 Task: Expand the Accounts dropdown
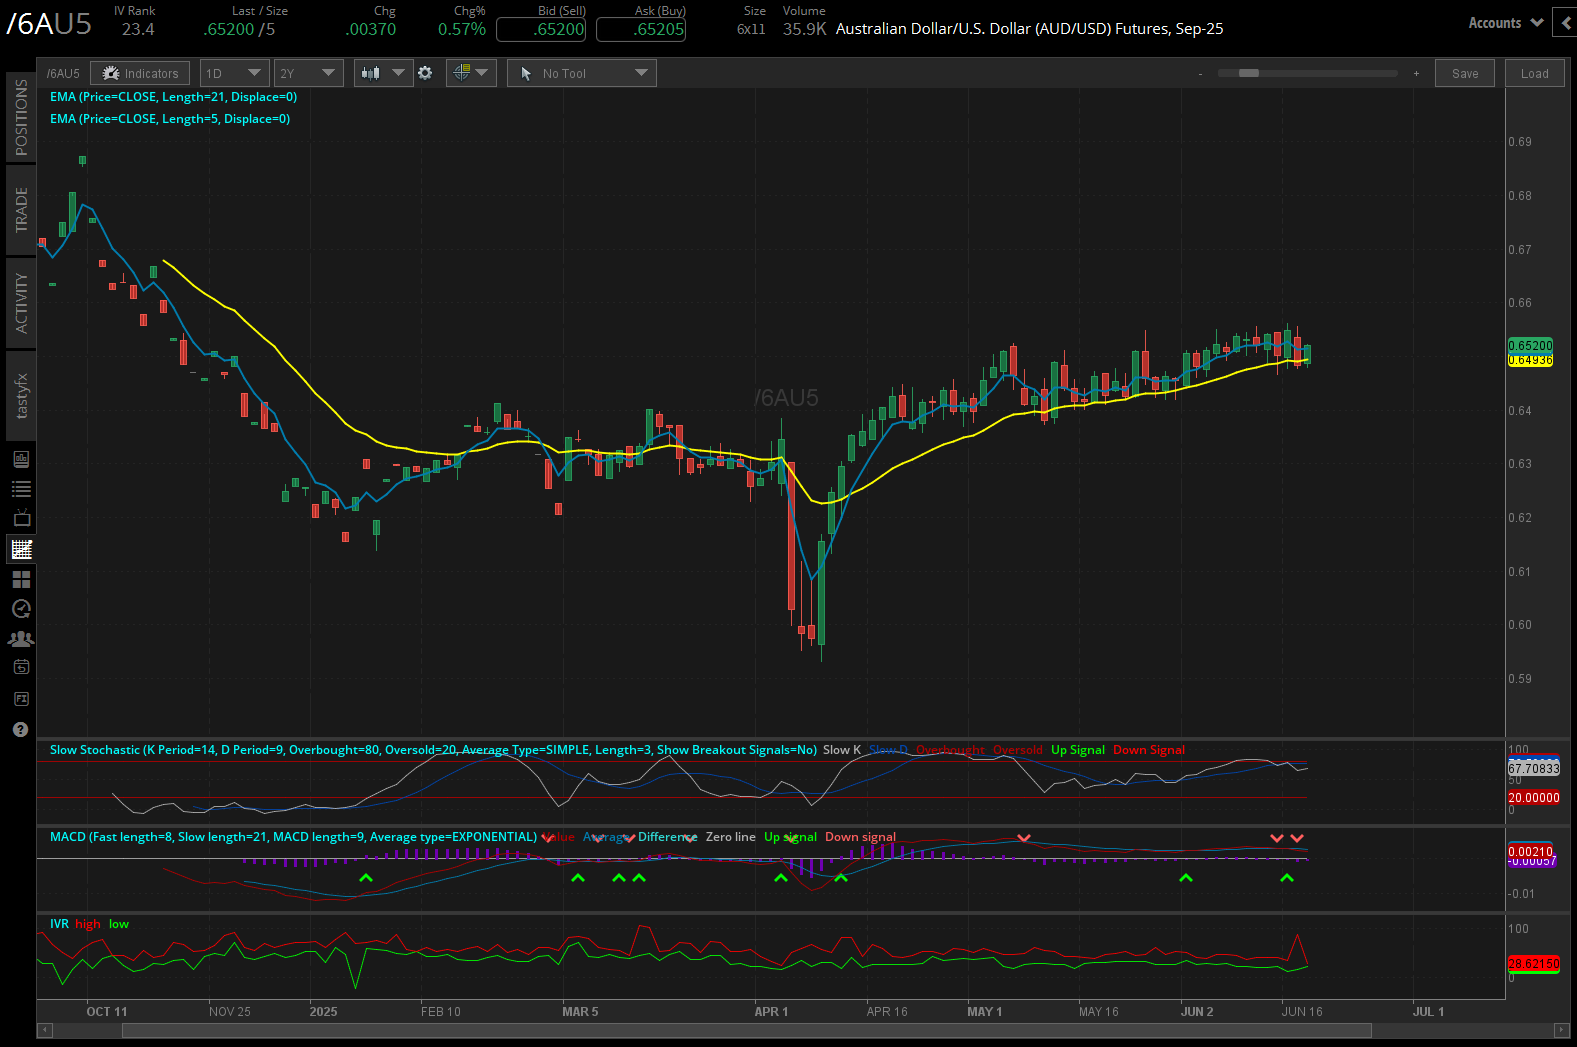pos(1505,23)
